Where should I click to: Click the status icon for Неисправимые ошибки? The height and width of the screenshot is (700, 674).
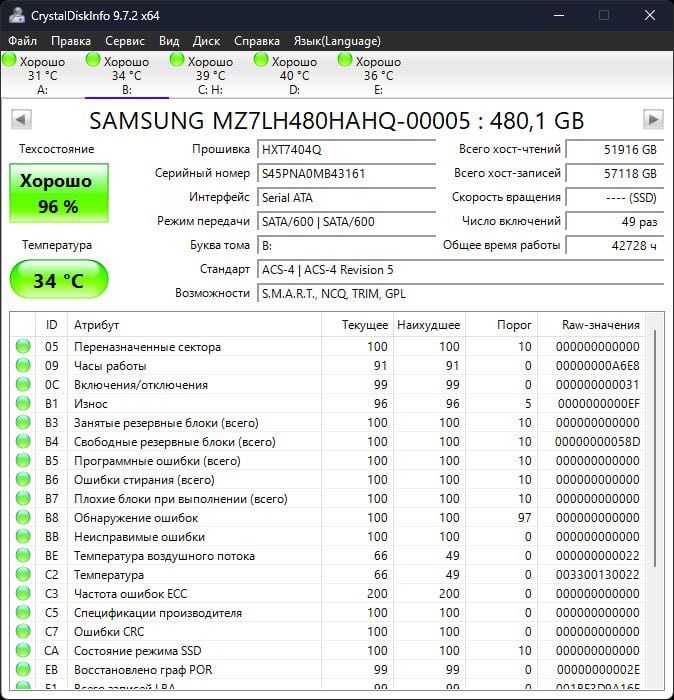coord(23,536)
